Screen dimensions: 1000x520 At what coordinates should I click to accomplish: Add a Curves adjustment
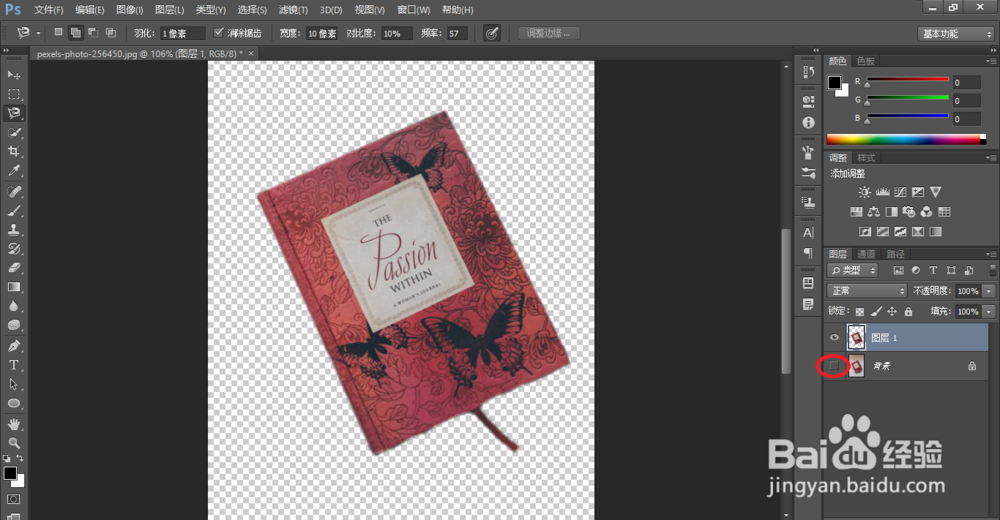pyautogui.click(x=901, y=192)
